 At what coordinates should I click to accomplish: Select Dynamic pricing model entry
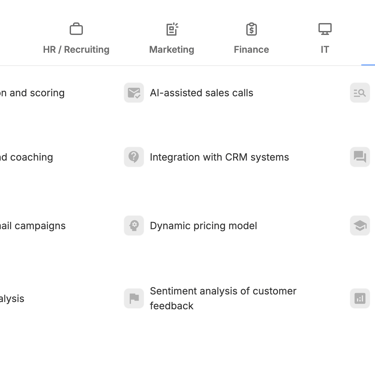click(204, 226)
